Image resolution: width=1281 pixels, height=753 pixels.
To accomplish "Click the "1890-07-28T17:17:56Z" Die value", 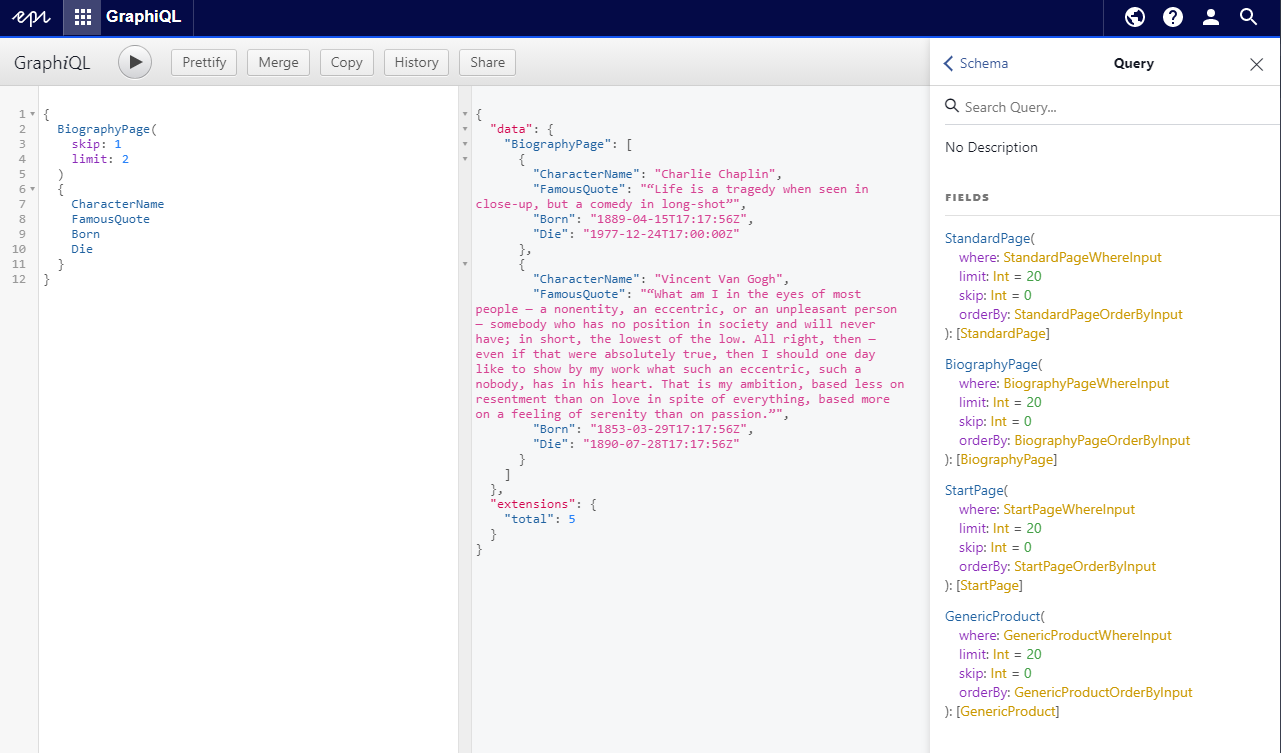I will click(661, 444).
